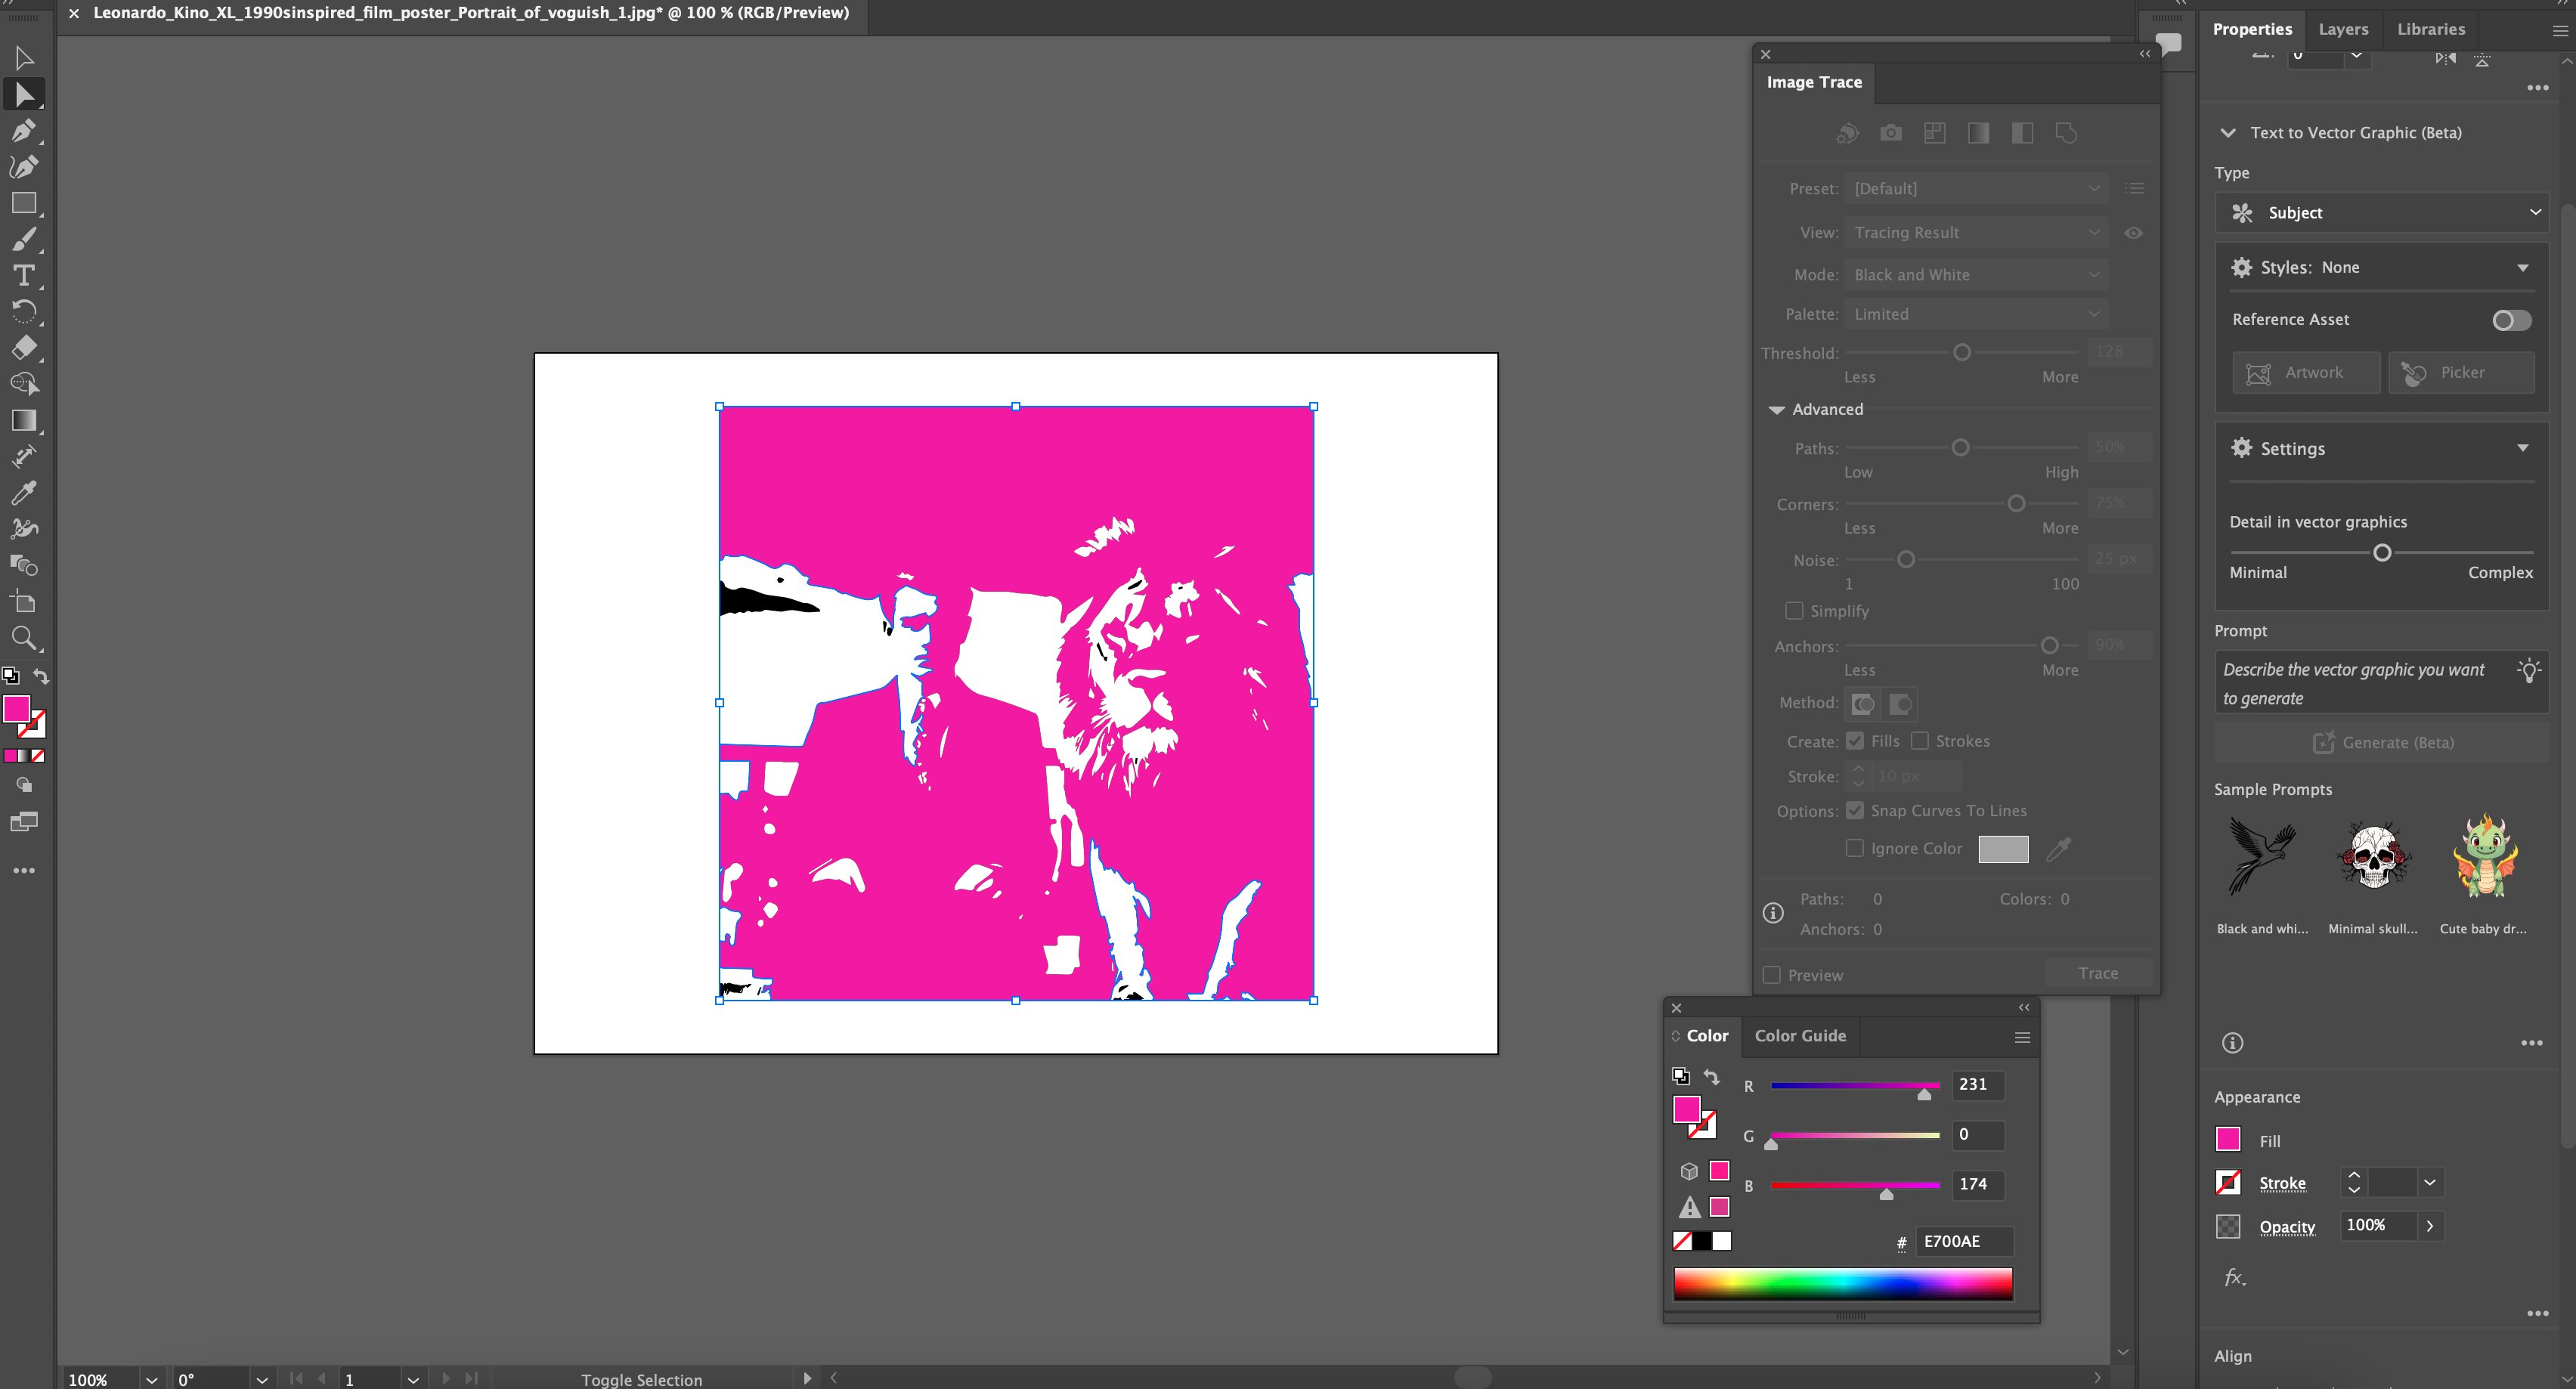This screenshot has width=2576, height=1389.
Task: Click the Trace button
Action: point(2097,973)
